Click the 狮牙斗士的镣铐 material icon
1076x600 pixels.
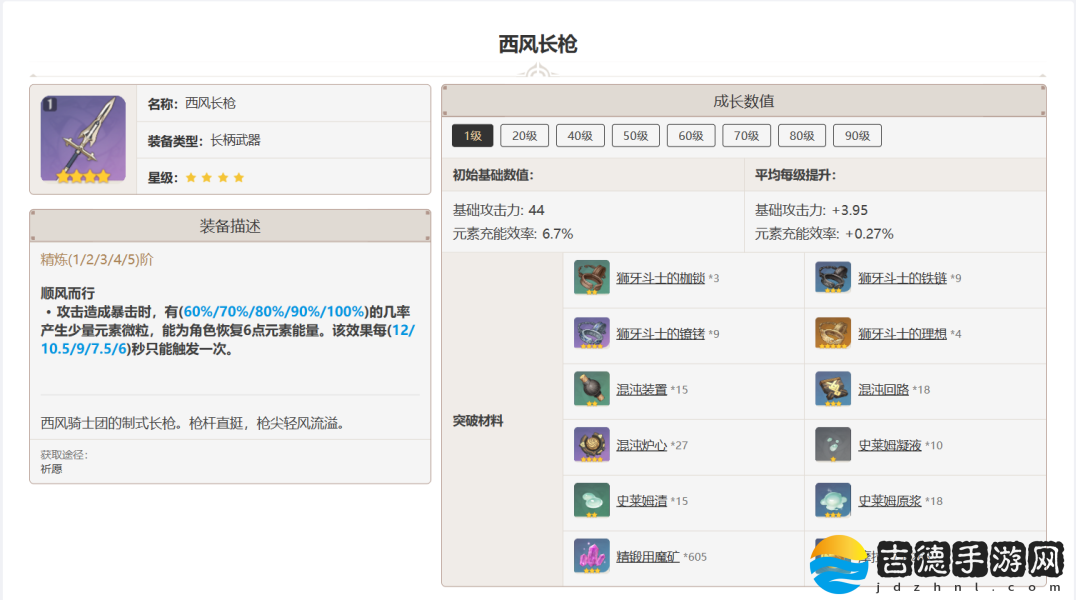(592, 334)
